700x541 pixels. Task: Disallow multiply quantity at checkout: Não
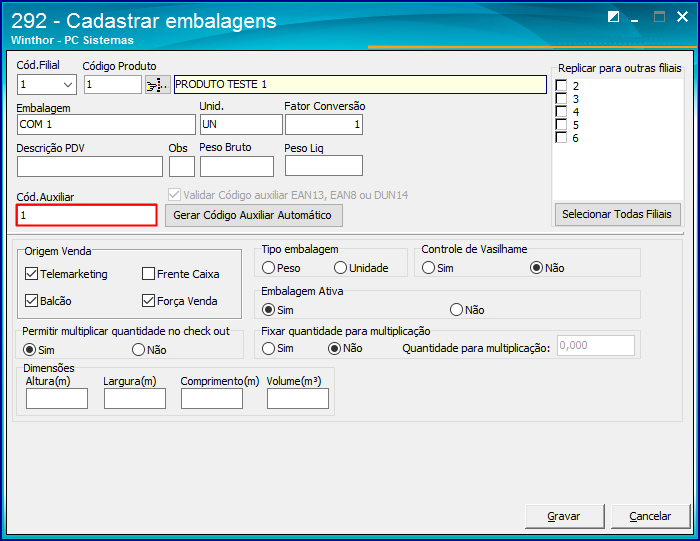(x=138, y=350)
